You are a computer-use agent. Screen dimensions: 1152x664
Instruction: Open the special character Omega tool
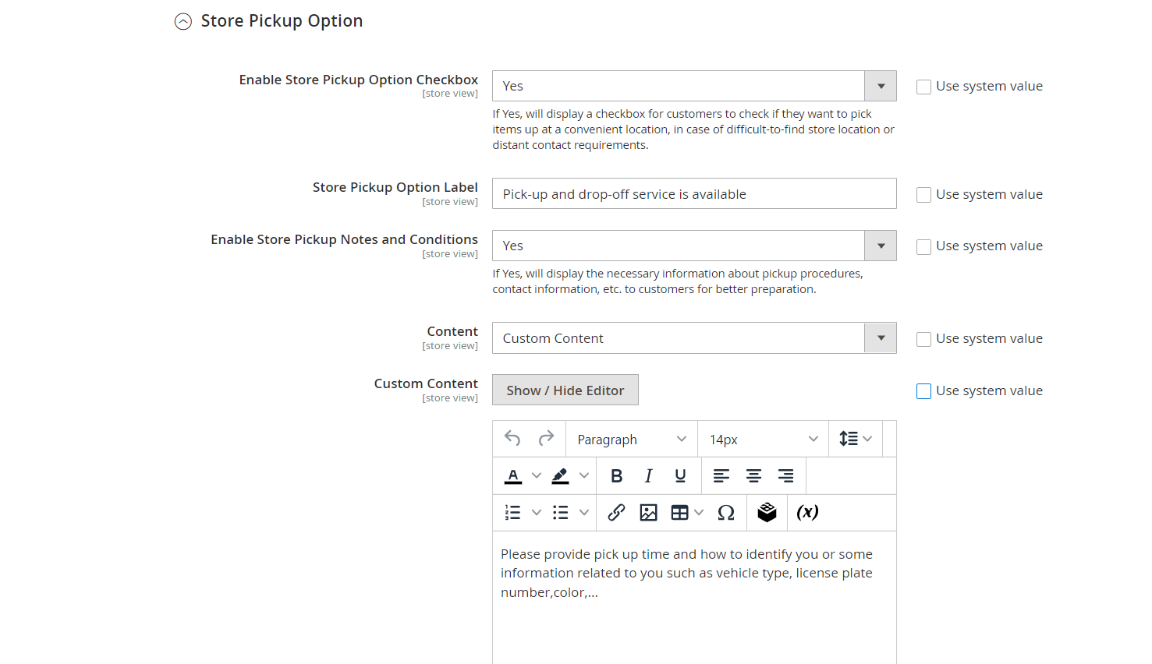click(x=726, y=513)
